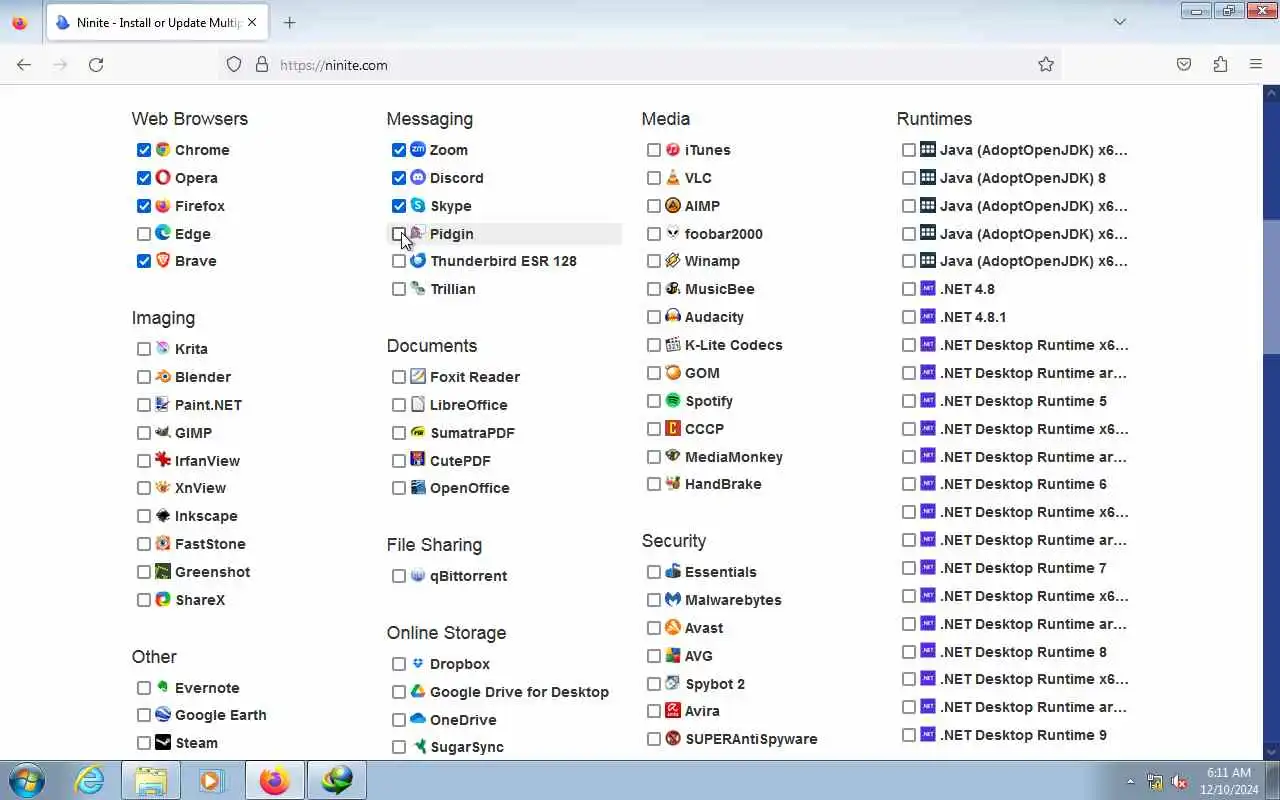This screenshot has height=800, width=1280.
Task: Click the Steam app icon
Action: tap(163, 742)
